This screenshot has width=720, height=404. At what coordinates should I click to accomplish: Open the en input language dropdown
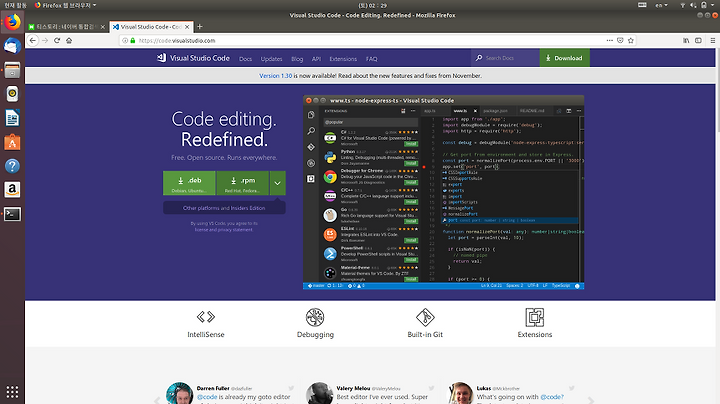tap(661, 5)
